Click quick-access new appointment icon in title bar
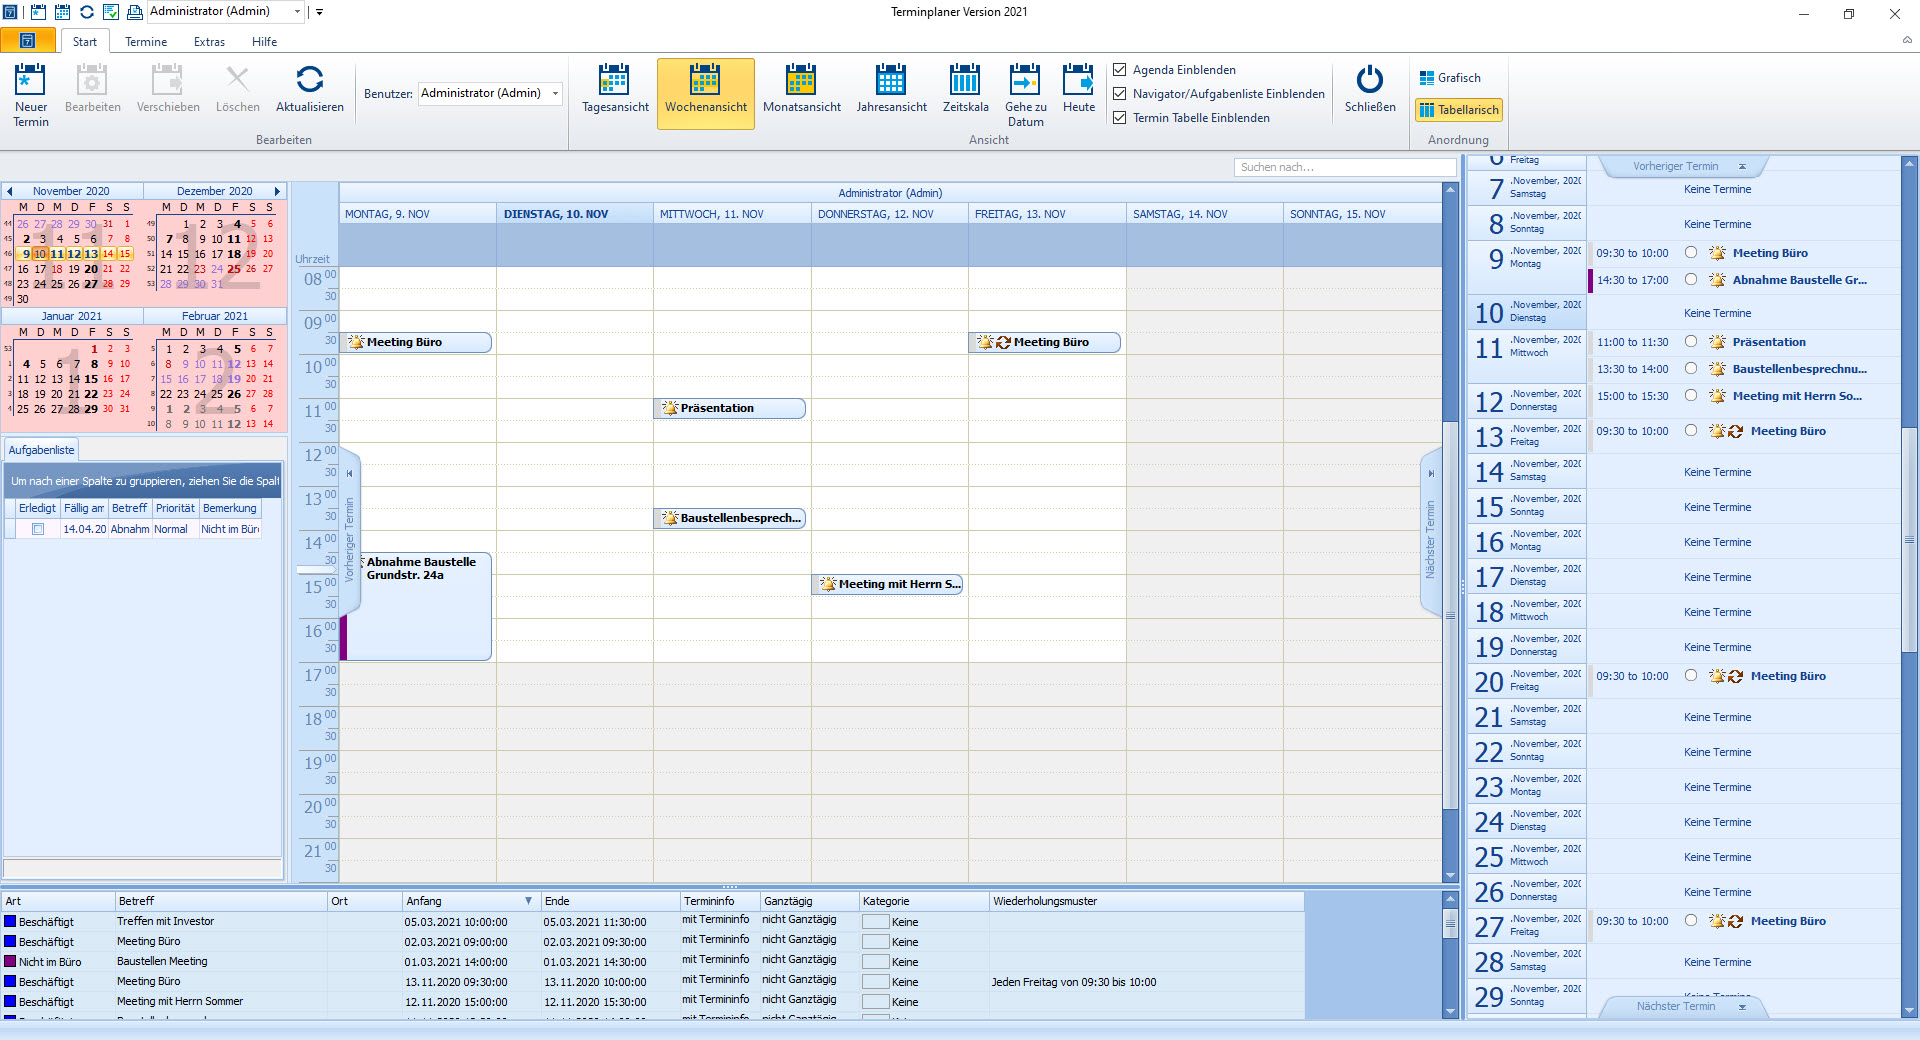Image resolution: width=1920 pixels, height=1040 pixels. [38, 12]
